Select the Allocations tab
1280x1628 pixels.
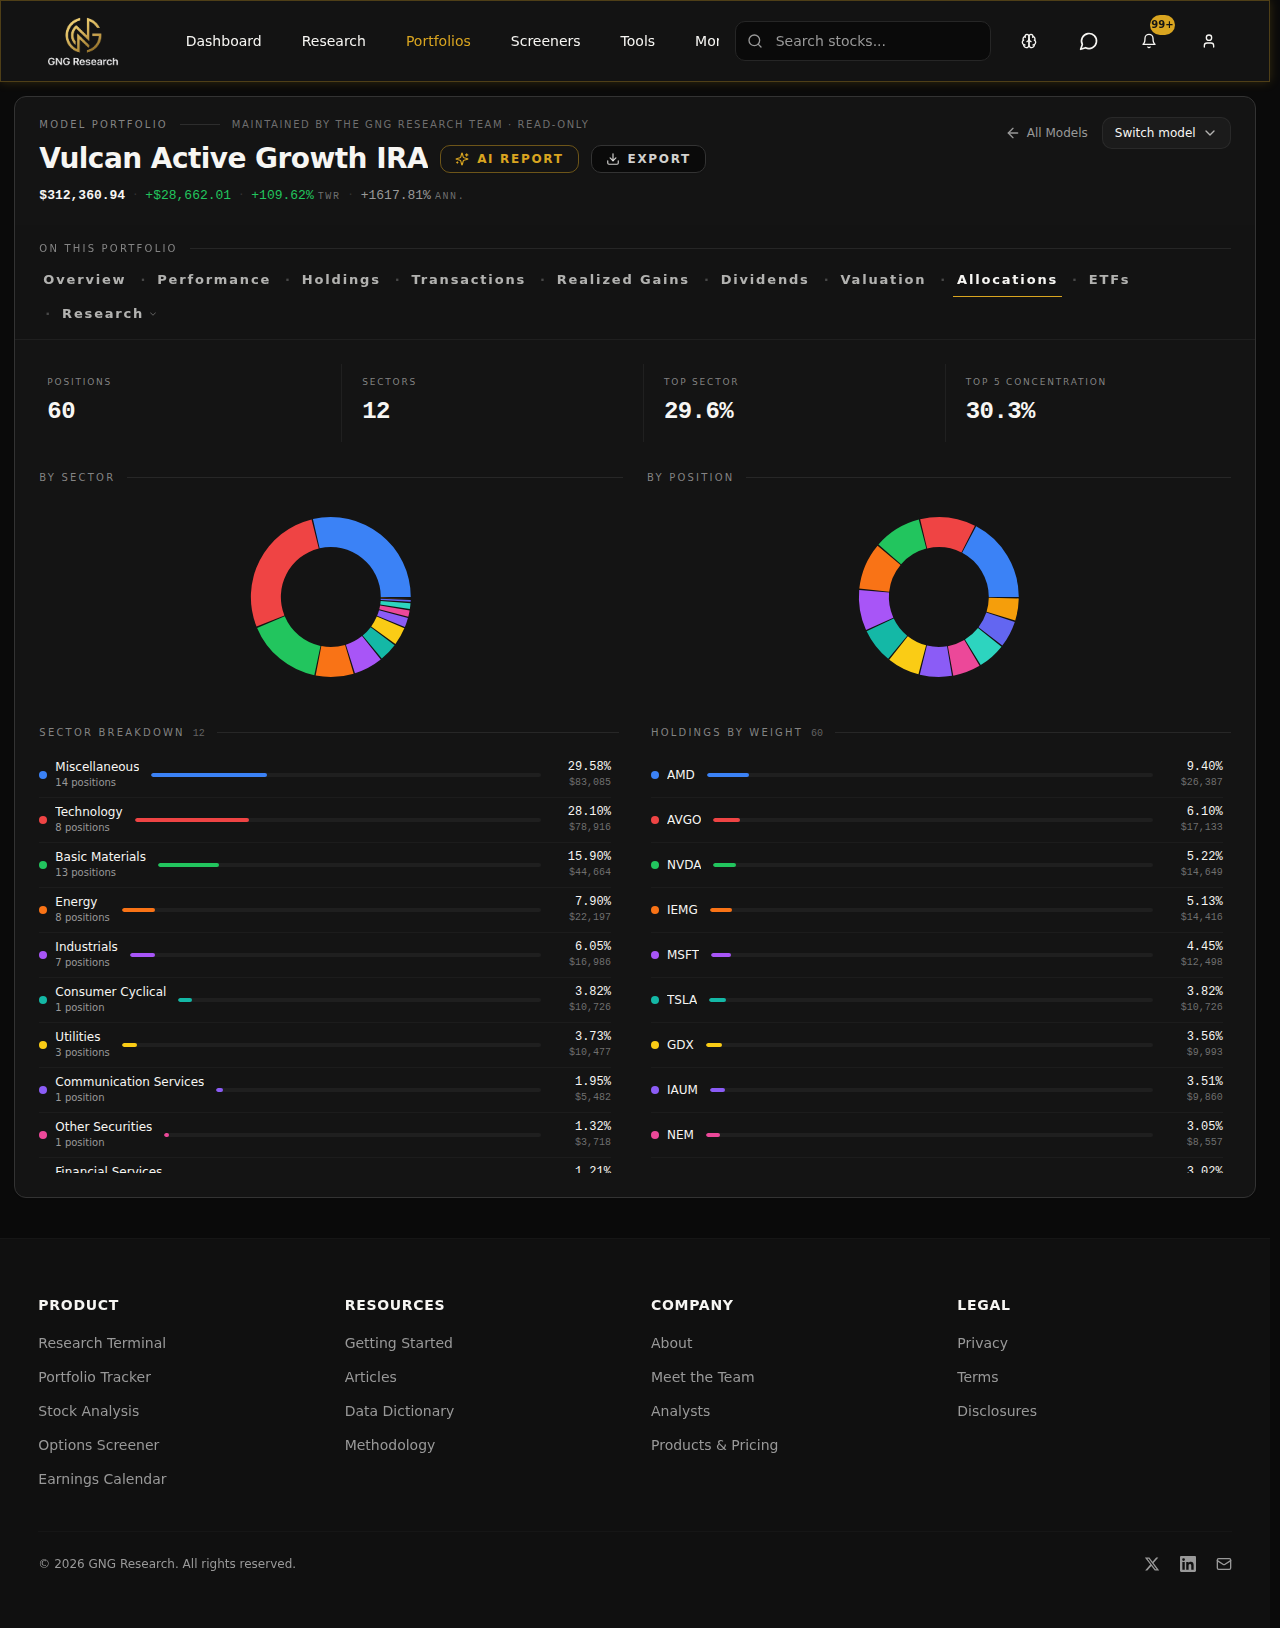(x=1007, y=280)
